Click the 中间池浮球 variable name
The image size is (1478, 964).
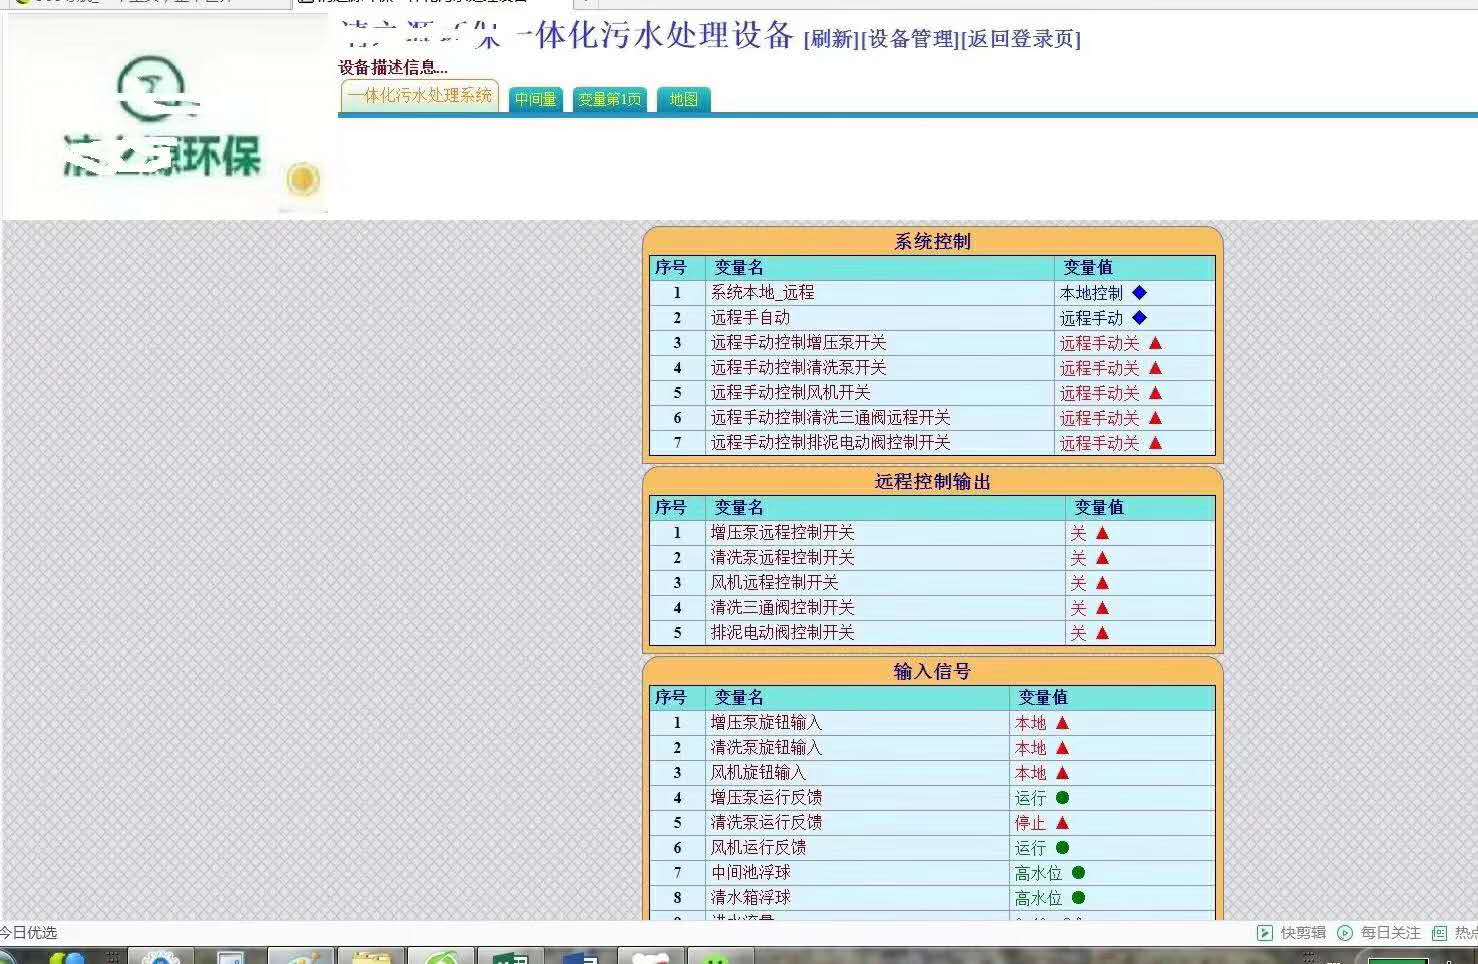click(751, 873)
